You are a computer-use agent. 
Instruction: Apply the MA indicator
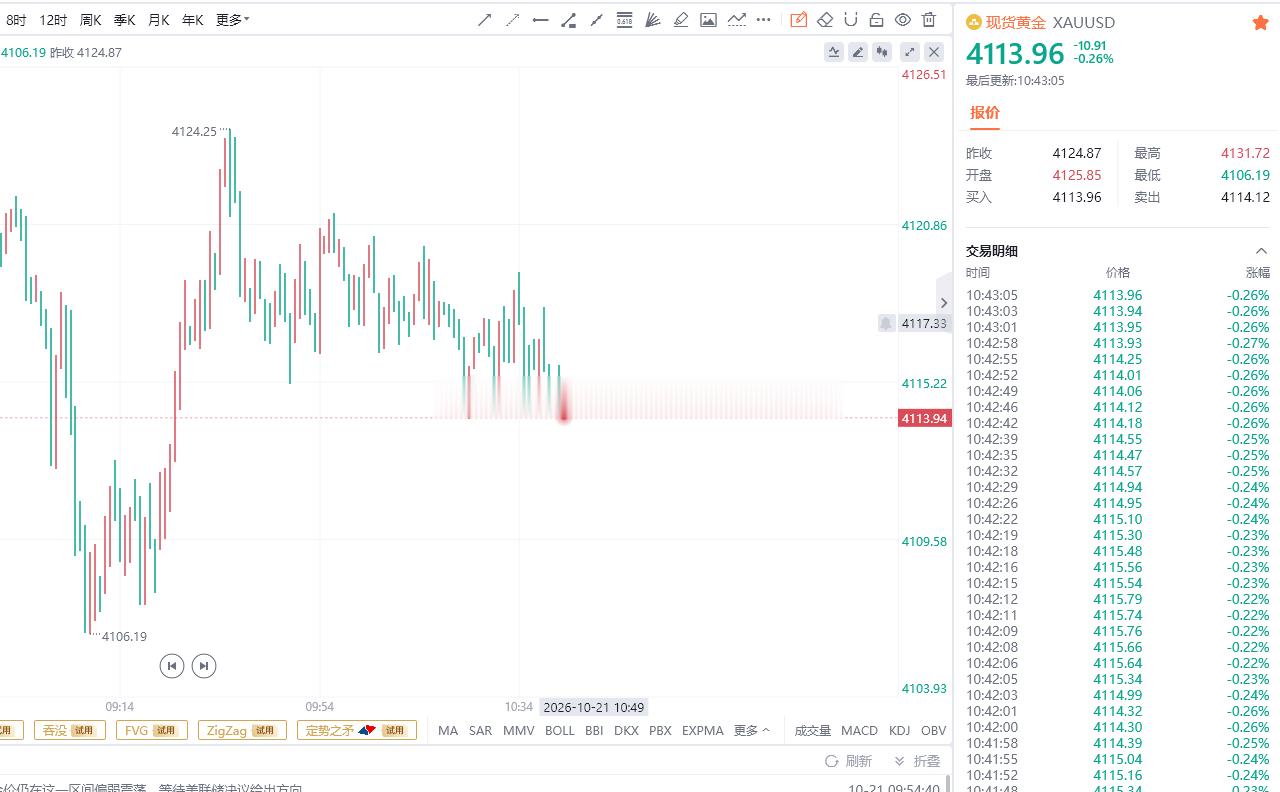448,731
